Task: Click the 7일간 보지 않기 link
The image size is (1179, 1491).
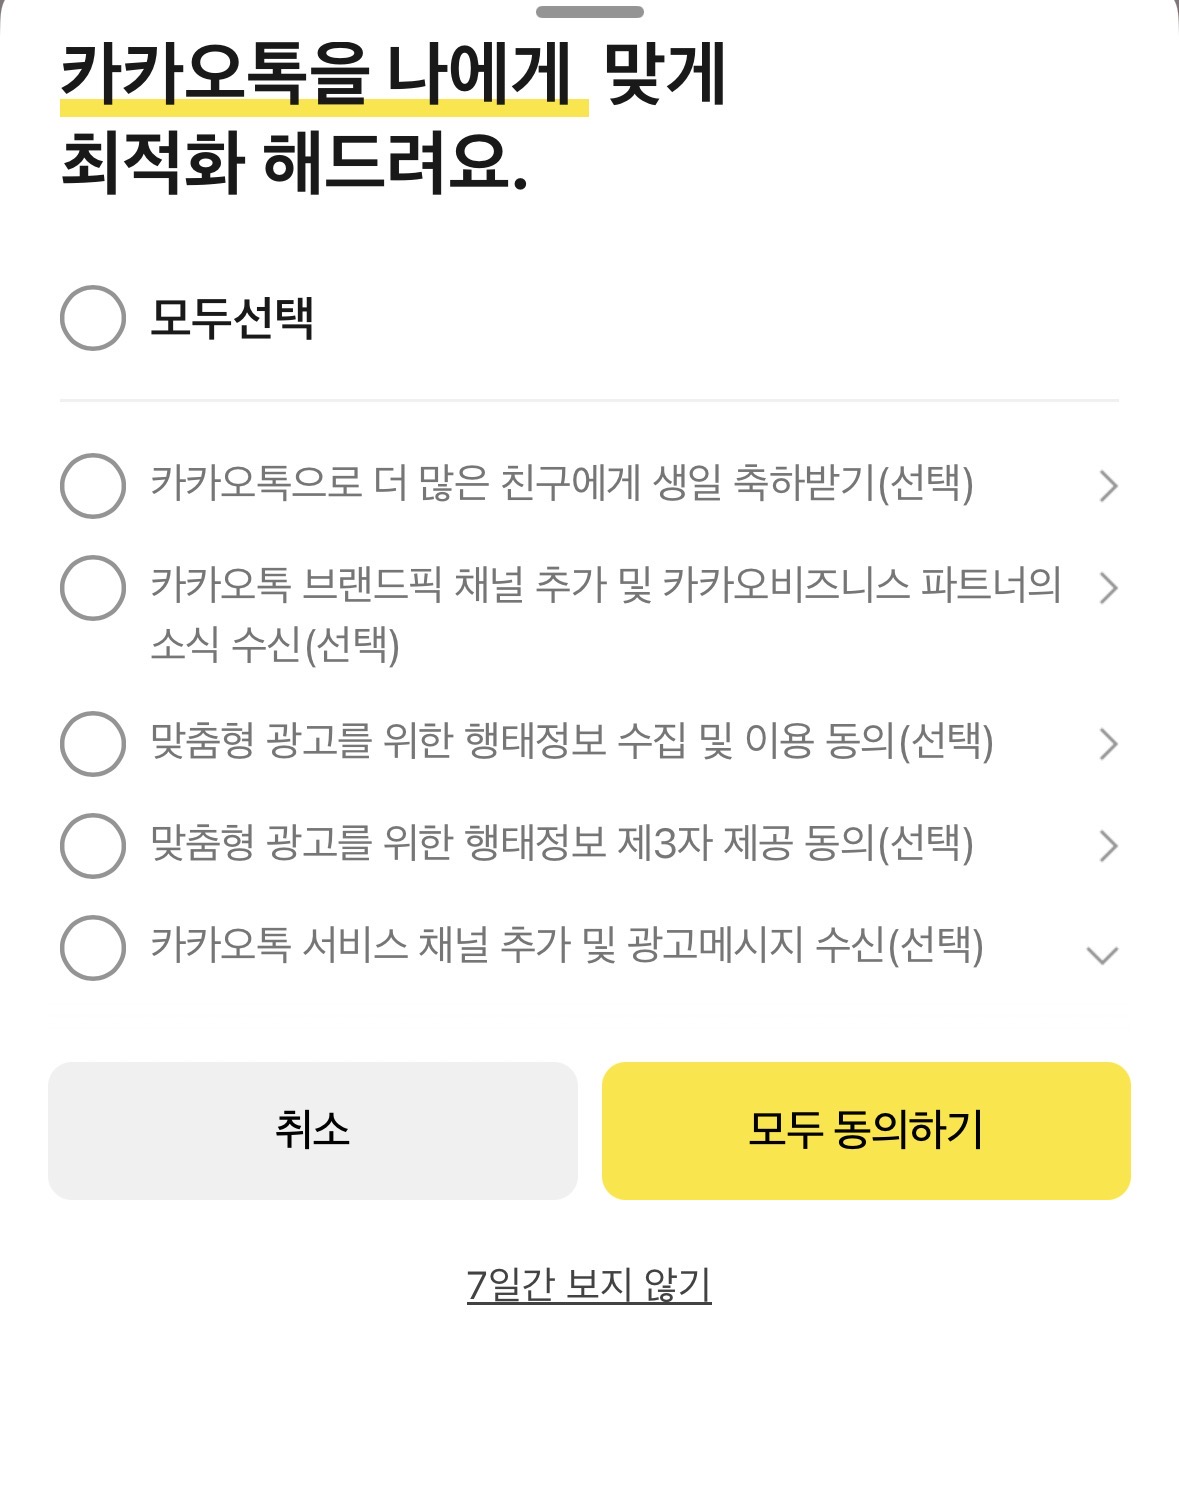Action: (589, 1285)
